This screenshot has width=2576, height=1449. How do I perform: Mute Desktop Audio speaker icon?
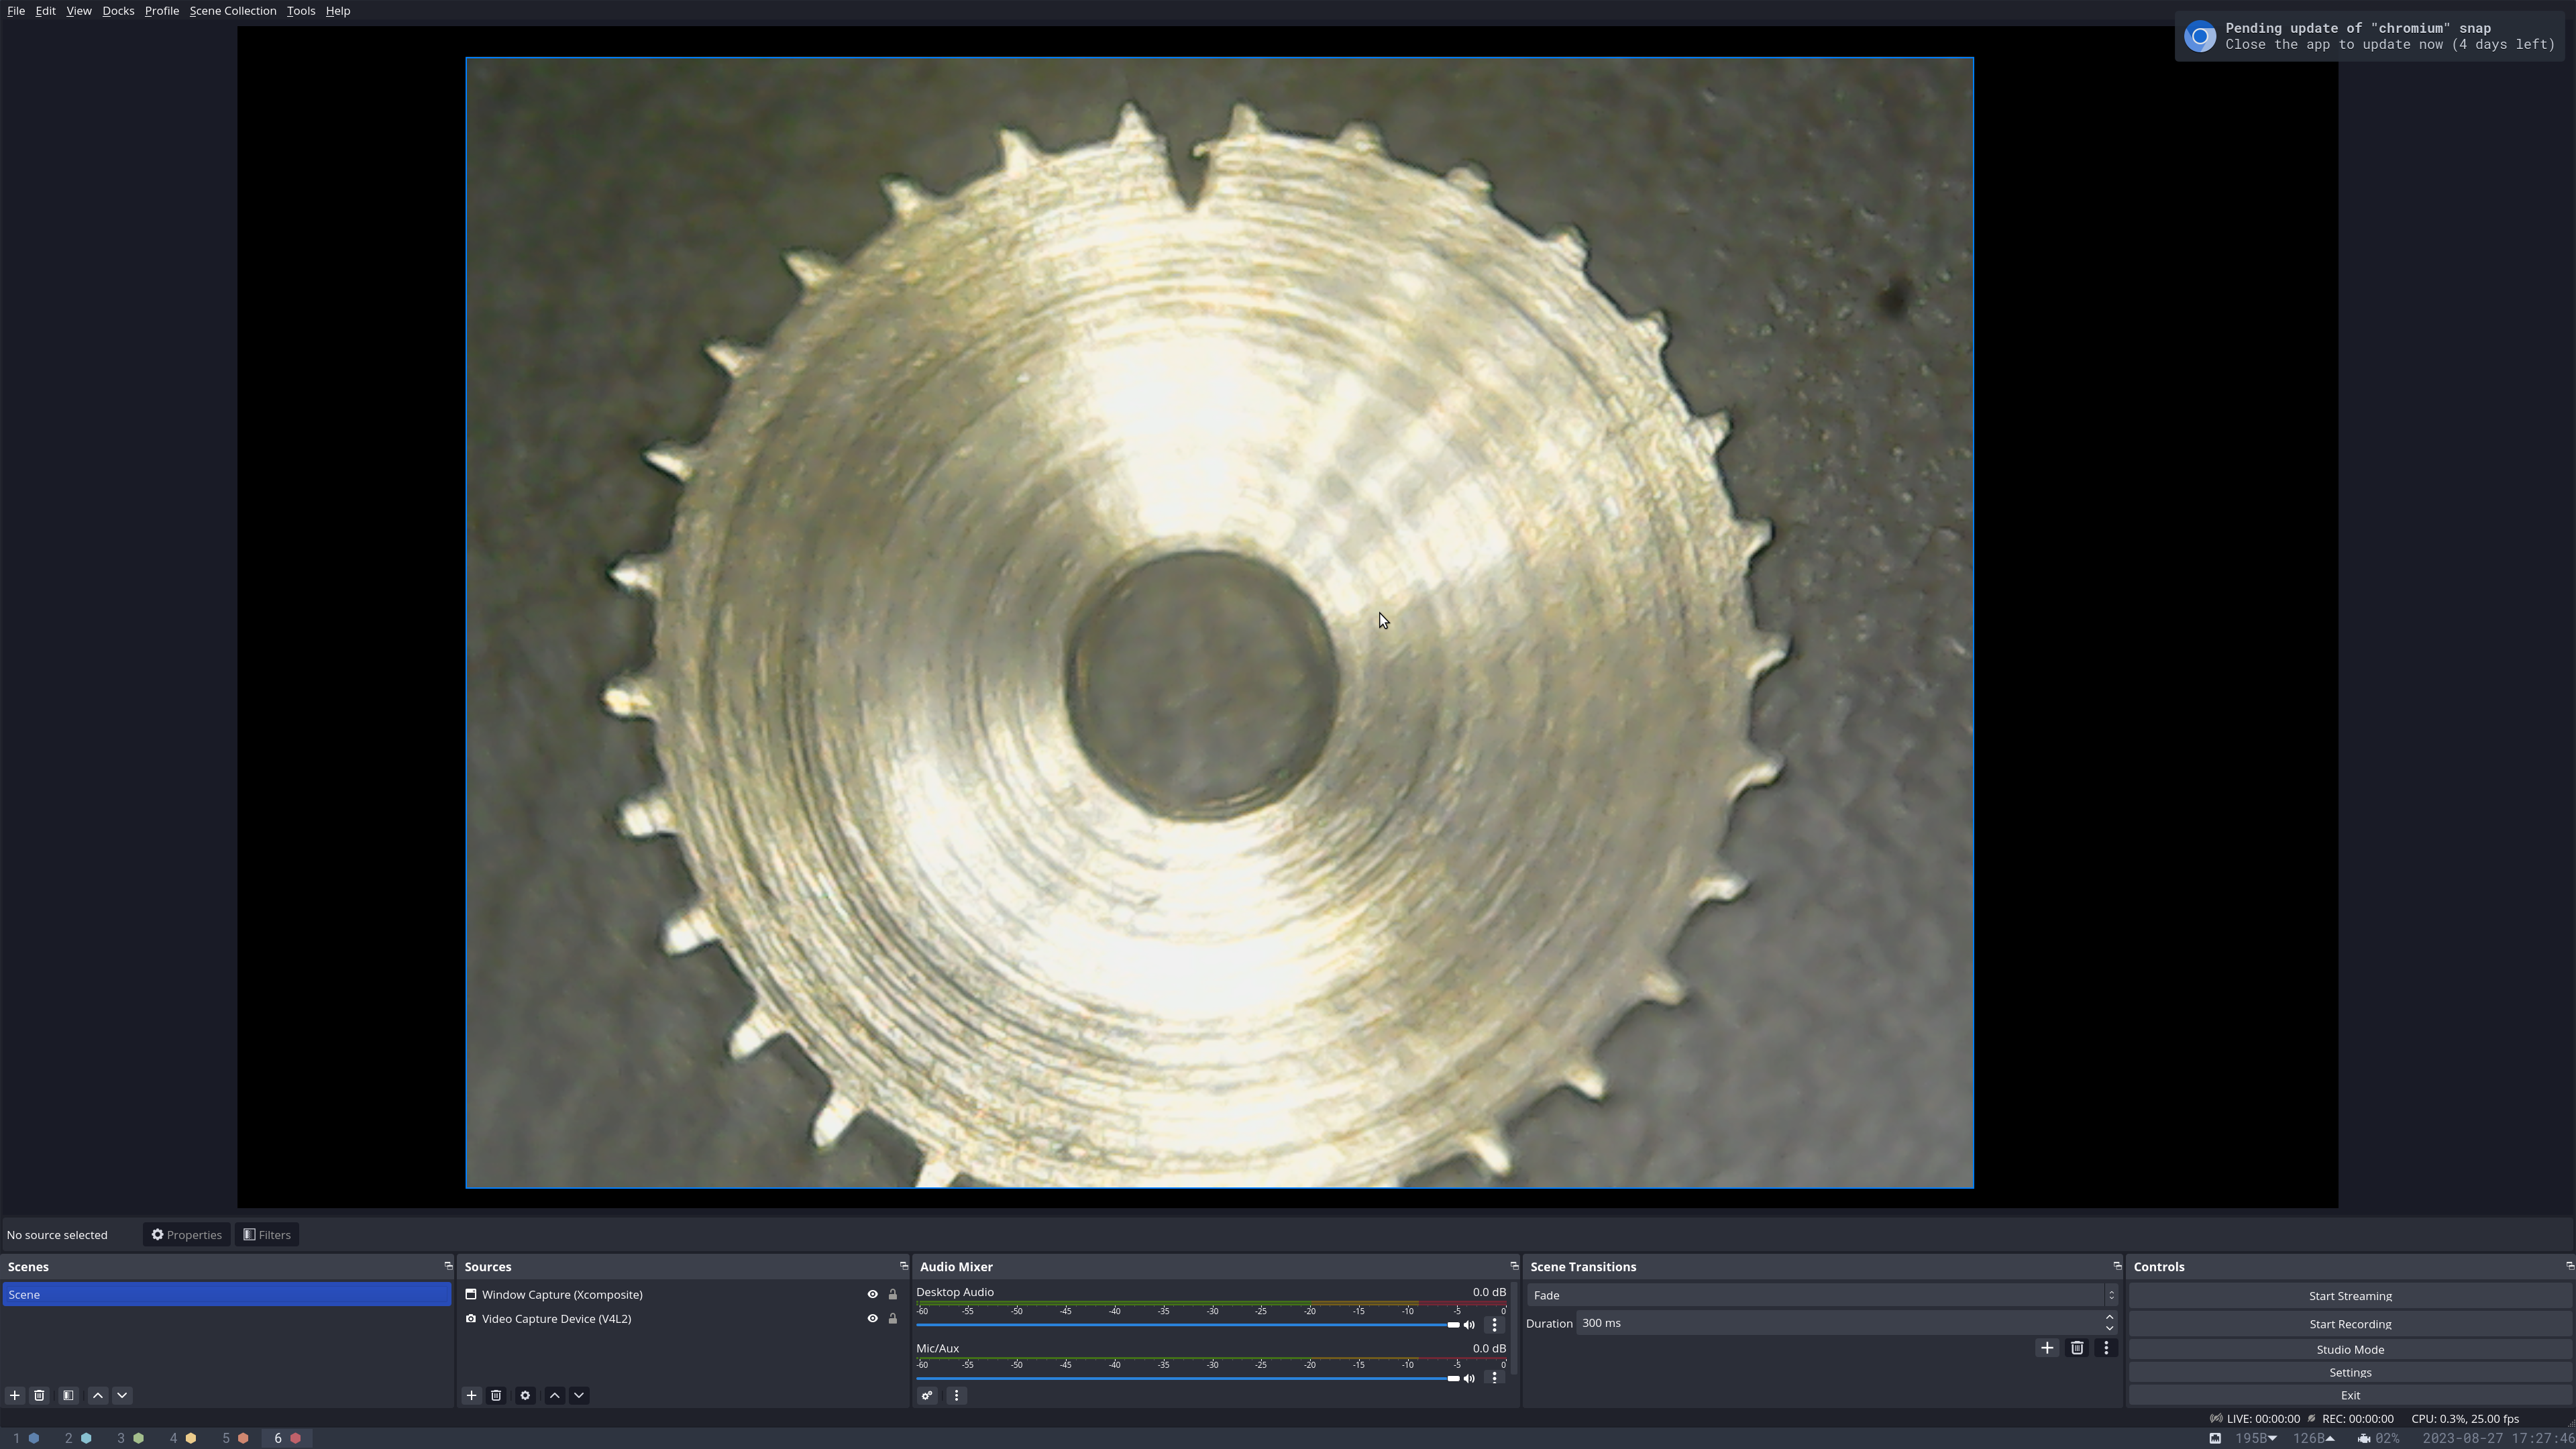(x=1469, y=1325)
